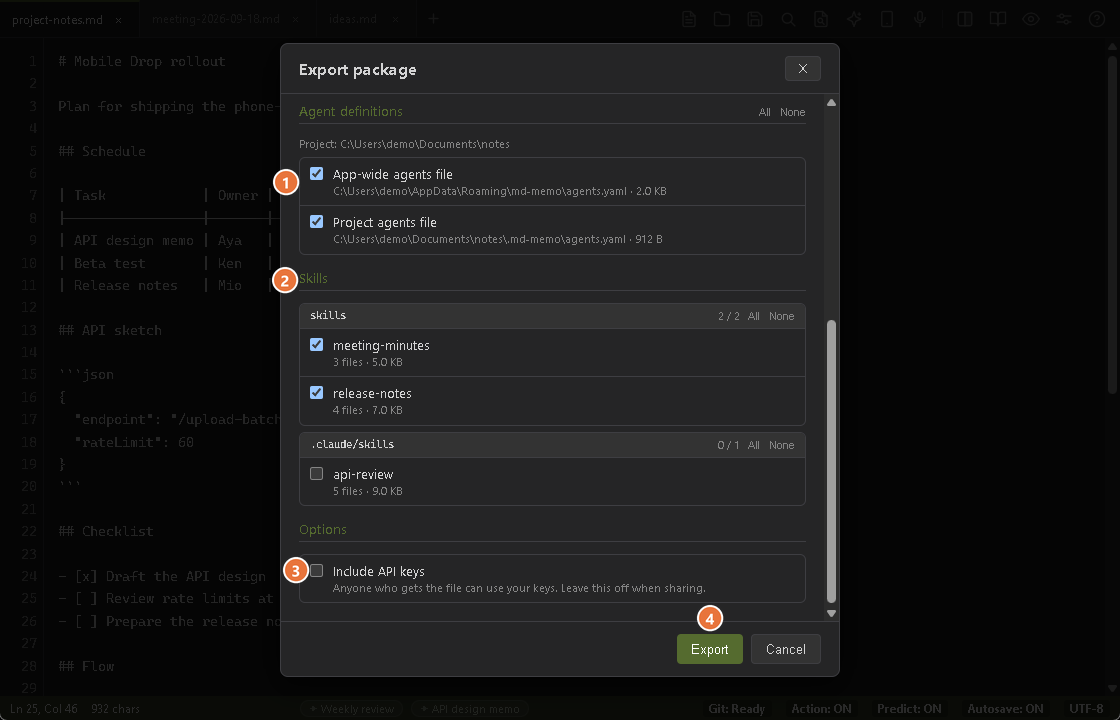The image size is (1120, 720).
Task: Click the .claude/skills group header label
Action: (352, 444)
